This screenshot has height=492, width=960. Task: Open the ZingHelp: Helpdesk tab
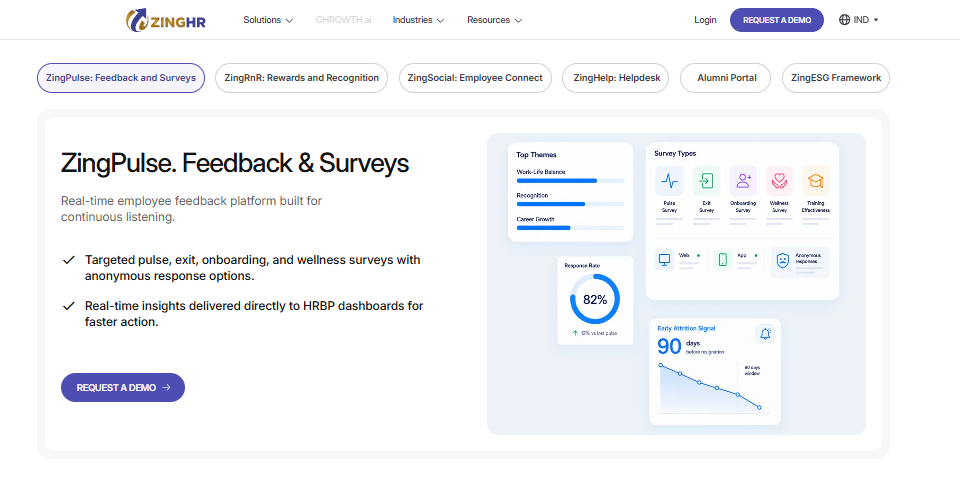(615, 78)
